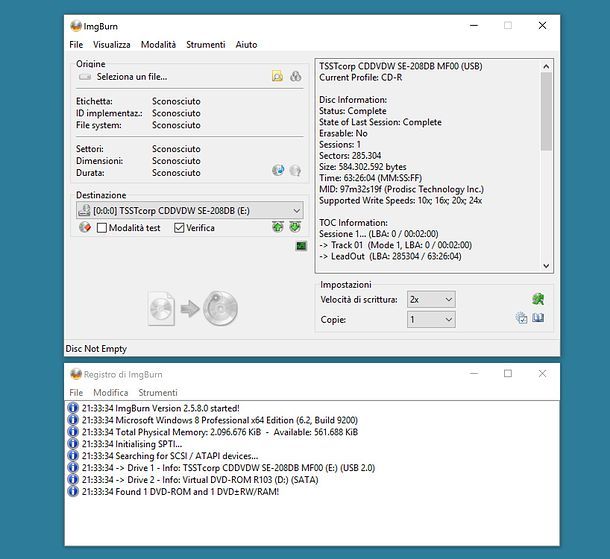
Task: Click the Registro di ImgBurn window icon
Action: point(76,374)
